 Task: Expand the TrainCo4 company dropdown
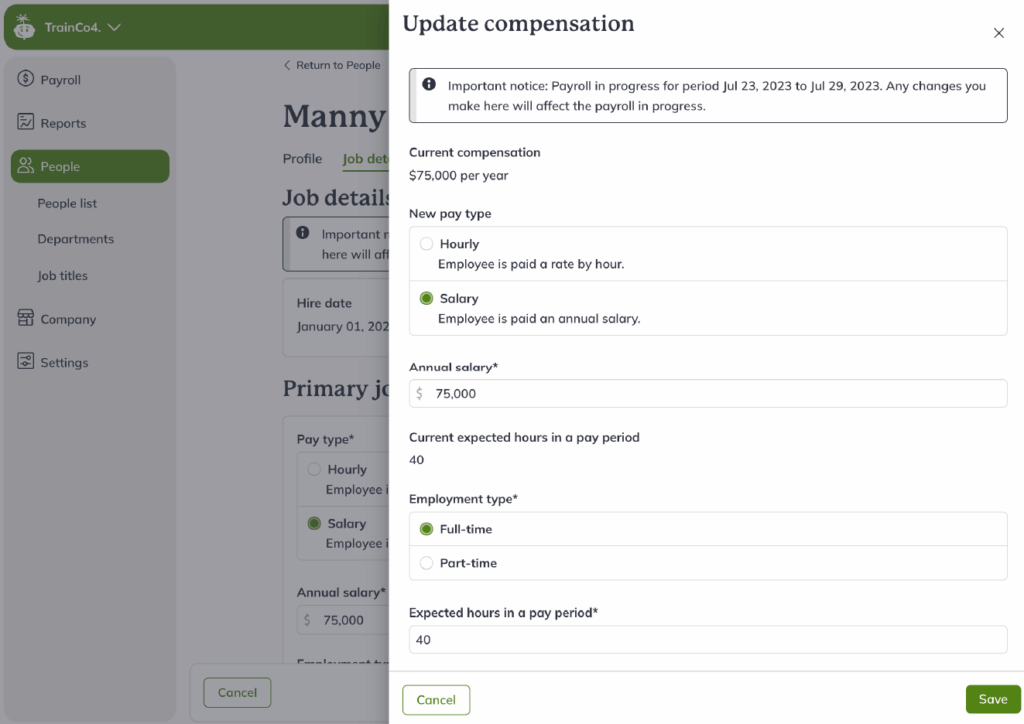click(x=114, y=27)
